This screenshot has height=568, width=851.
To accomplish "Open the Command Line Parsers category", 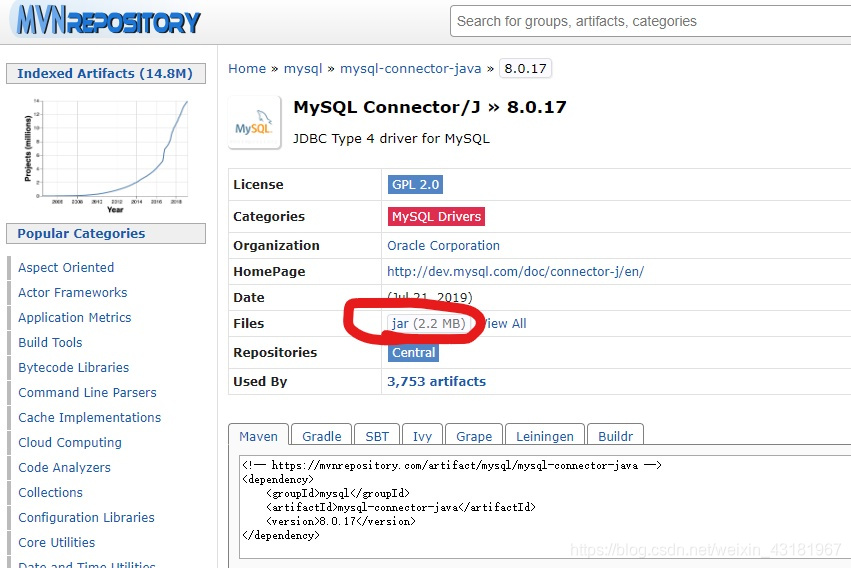I will [x=87, y=392].
